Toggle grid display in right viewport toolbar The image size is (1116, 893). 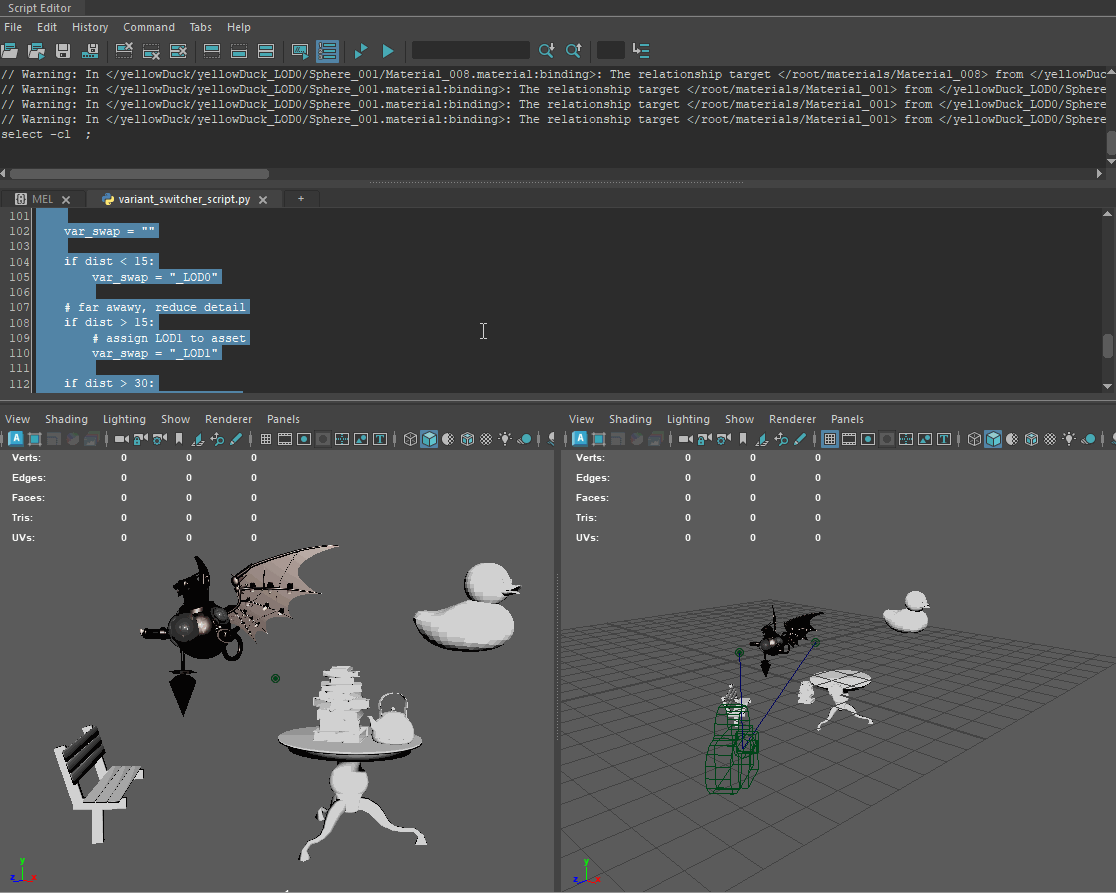click(x=830, y=439)
